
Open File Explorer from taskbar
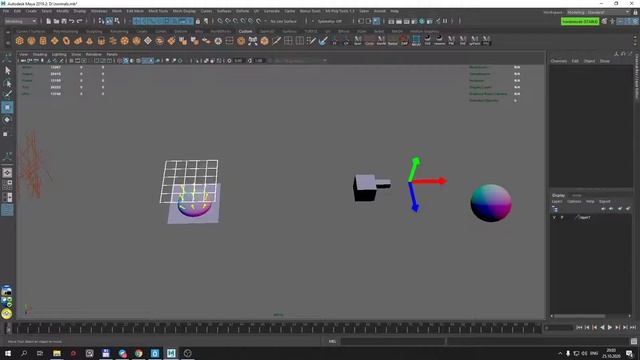tap(57, 353)
